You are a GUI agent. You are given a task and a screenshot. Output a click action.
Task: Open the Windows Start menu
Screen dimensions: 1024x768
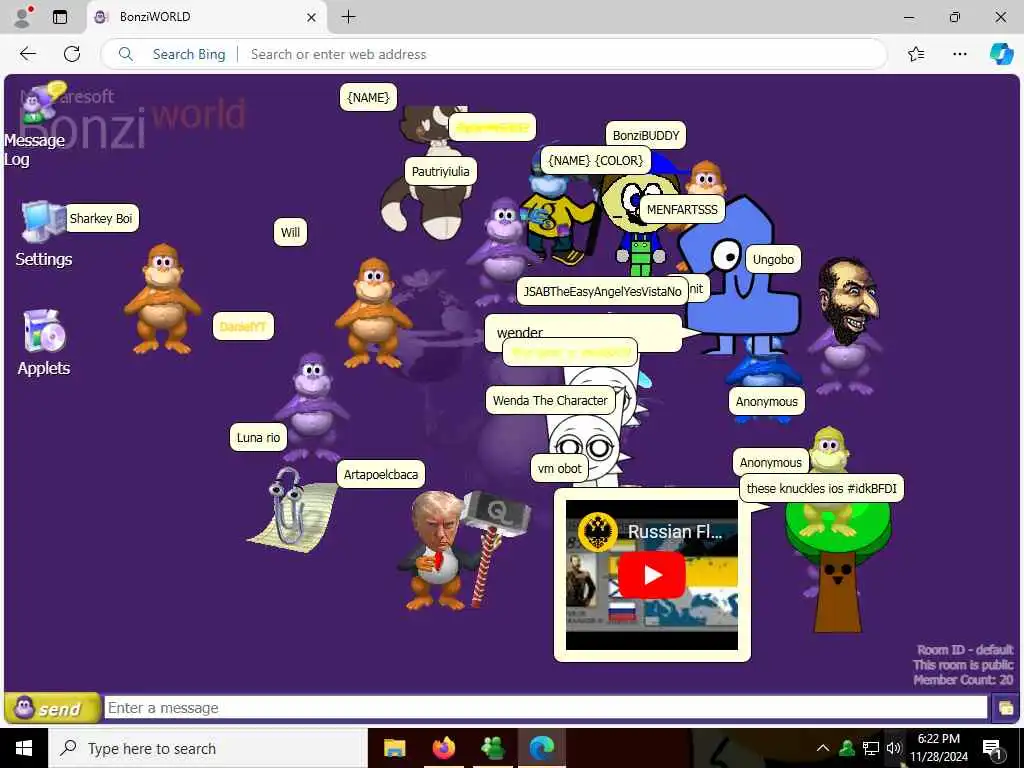click(24, 748)
